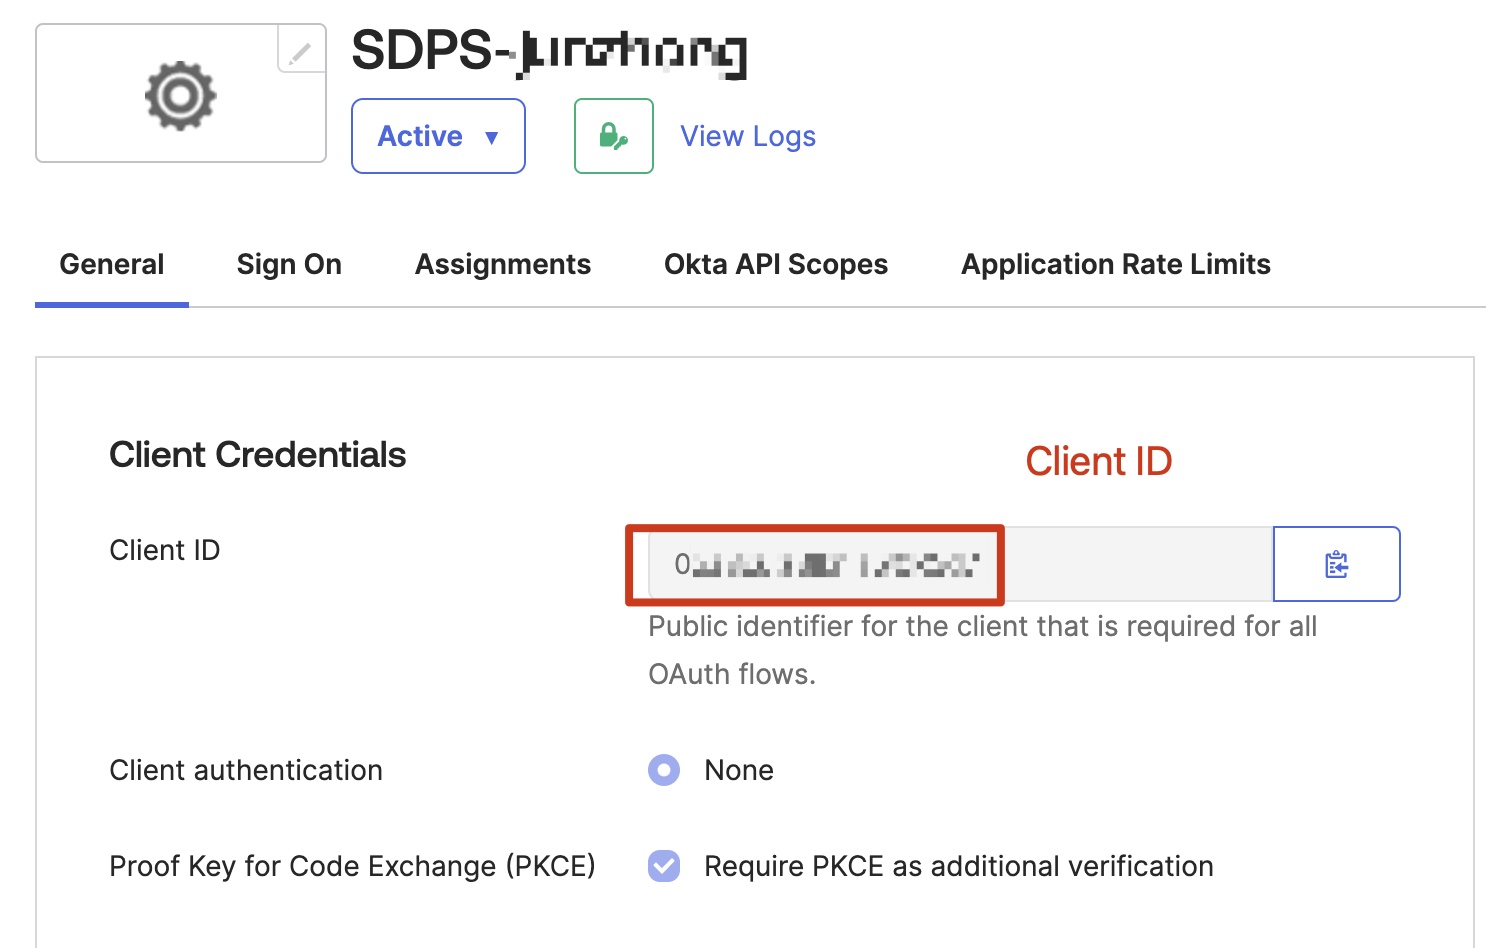Viewport: 1486px width, 948px height.
Task: Open the Application Rate Limits tab
Action: [1115, 264]
